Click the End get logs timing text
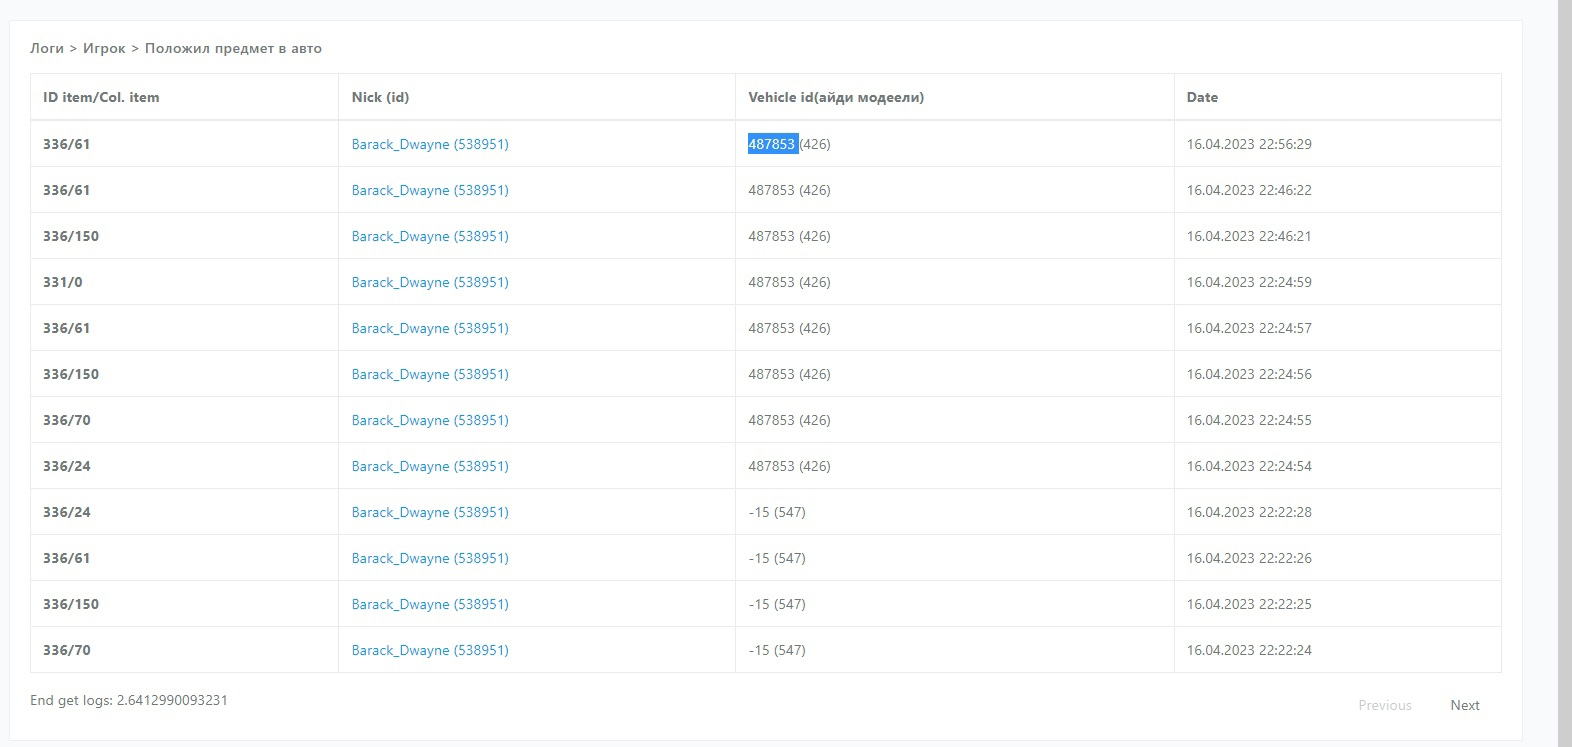Image resolution: width=1572 pixels, height=747 pixels. 129,700
